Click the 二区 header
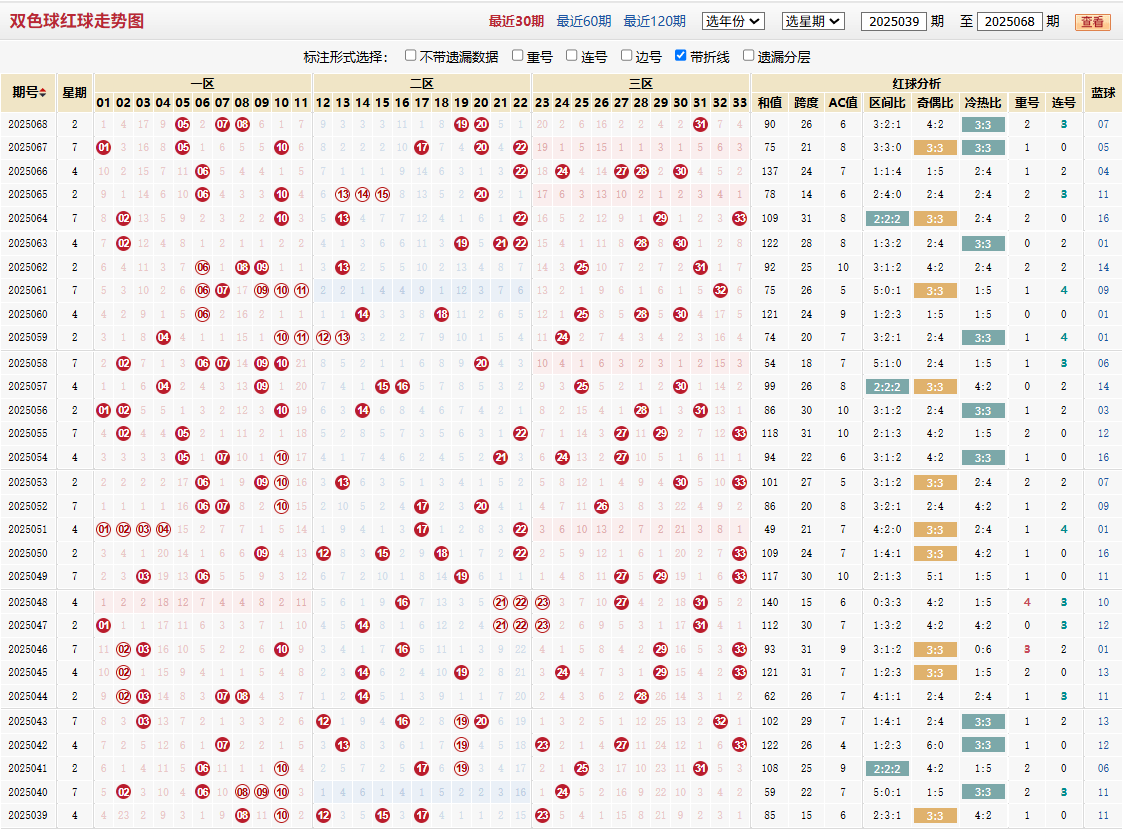The height and width of the screenshot is (830, 1123). (x=422, y=83)
